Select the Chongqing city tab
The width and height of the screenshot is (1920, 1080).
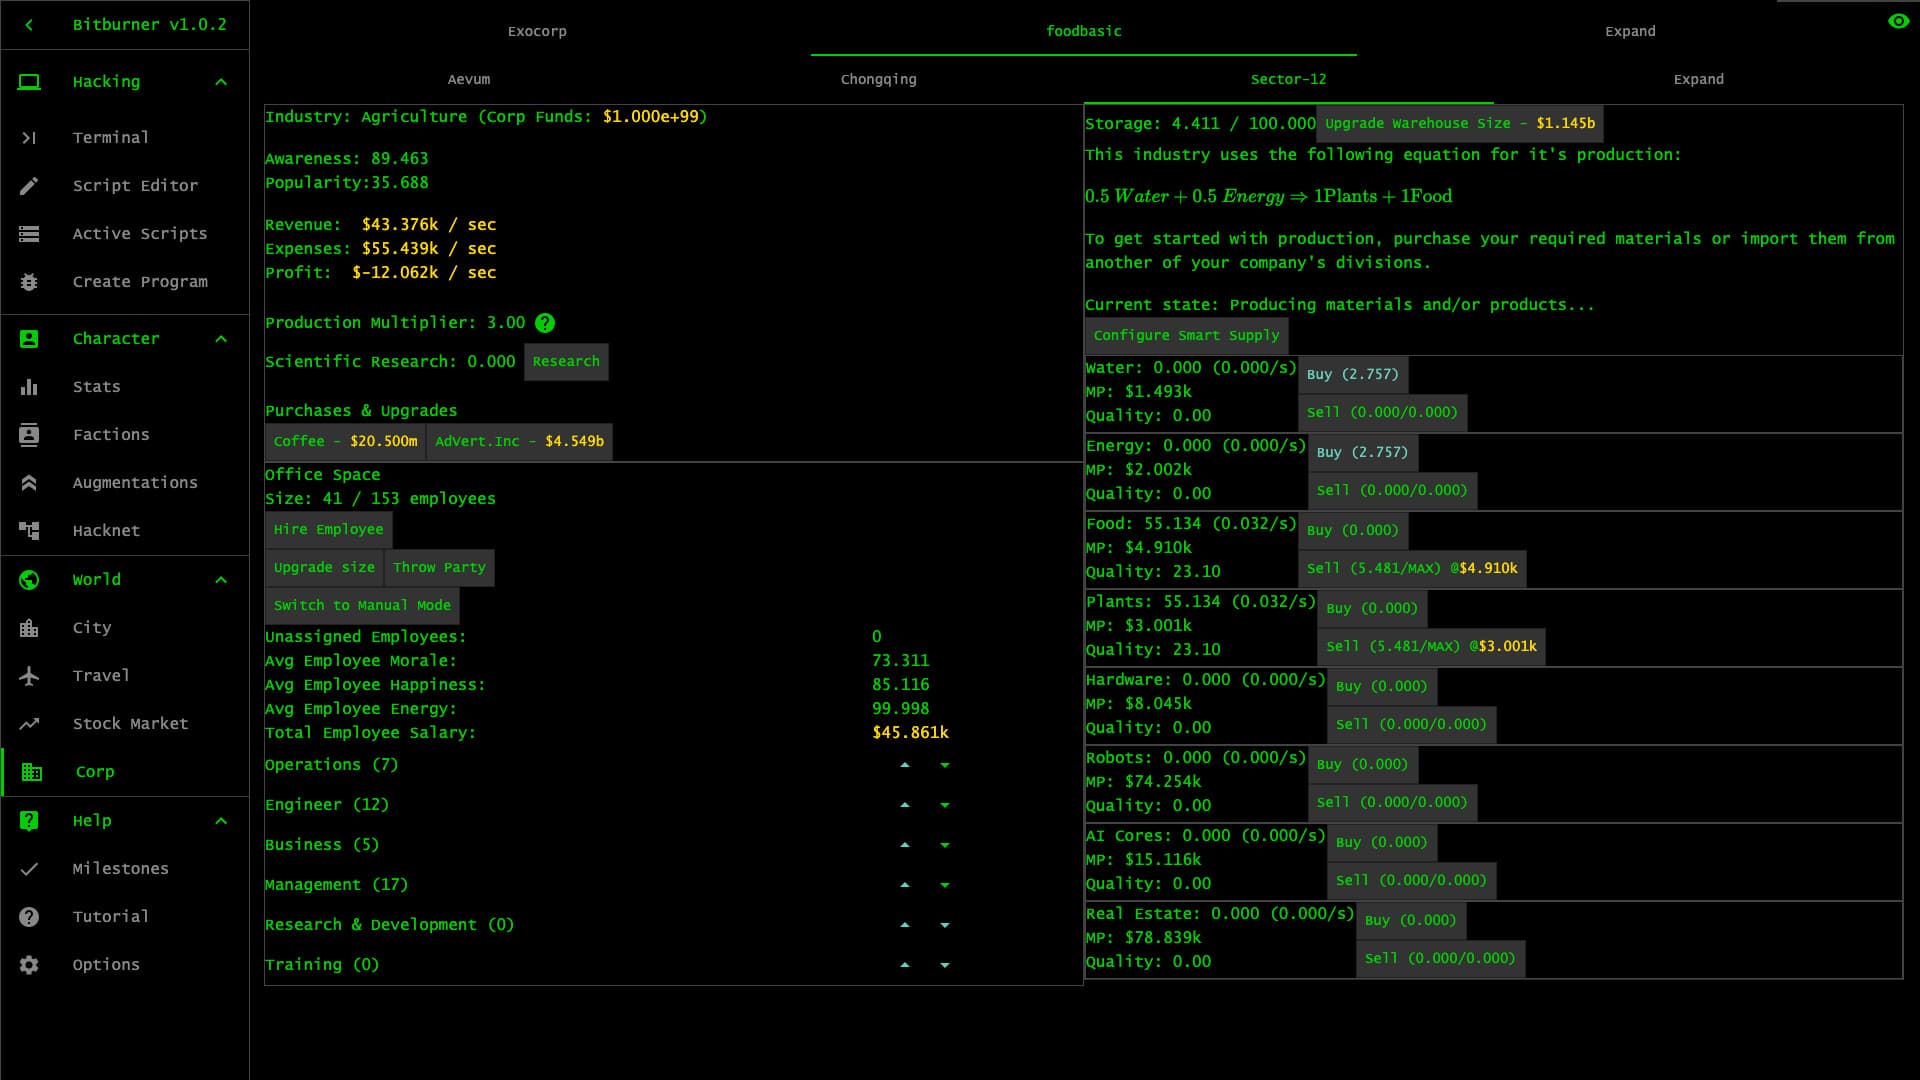coord(878,79)
